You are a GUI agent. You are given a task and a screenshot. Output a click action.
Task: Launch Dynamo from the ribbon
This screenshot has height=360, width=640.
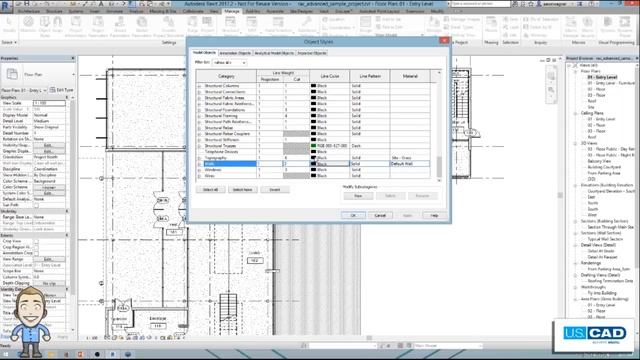click(607, 25)
